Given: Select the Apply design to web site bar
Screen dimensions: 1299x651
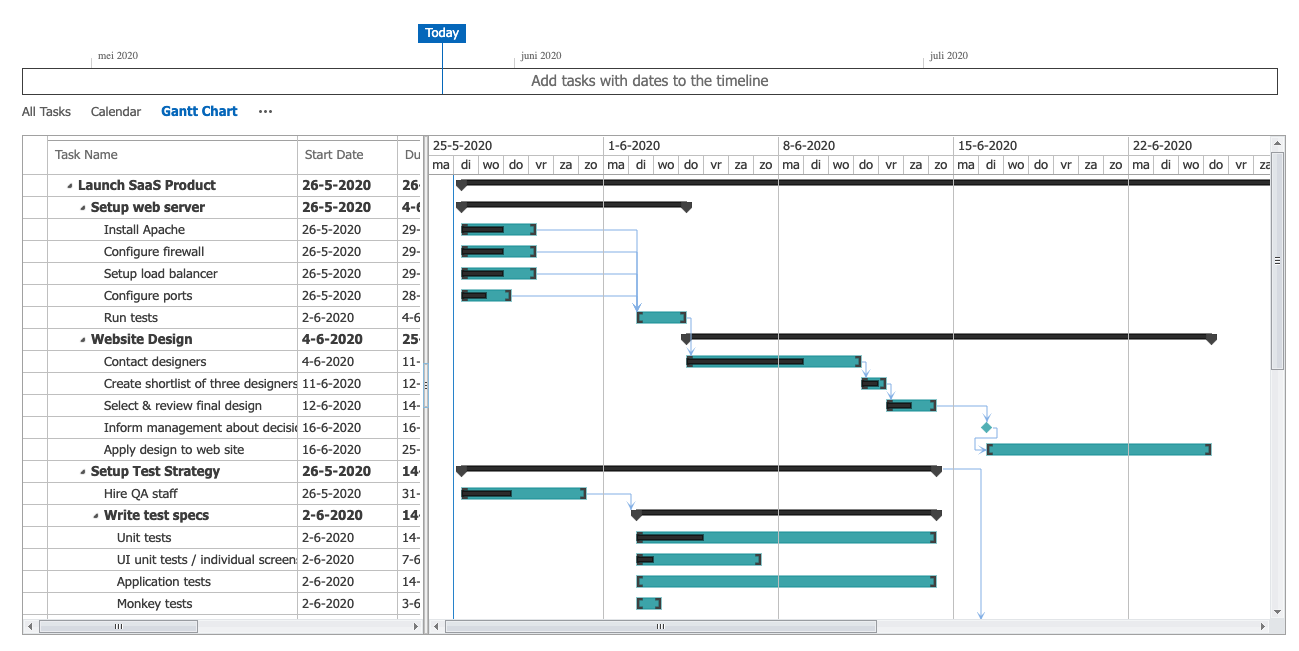Looking at the screenshot, I should (x=1098, y=450).
